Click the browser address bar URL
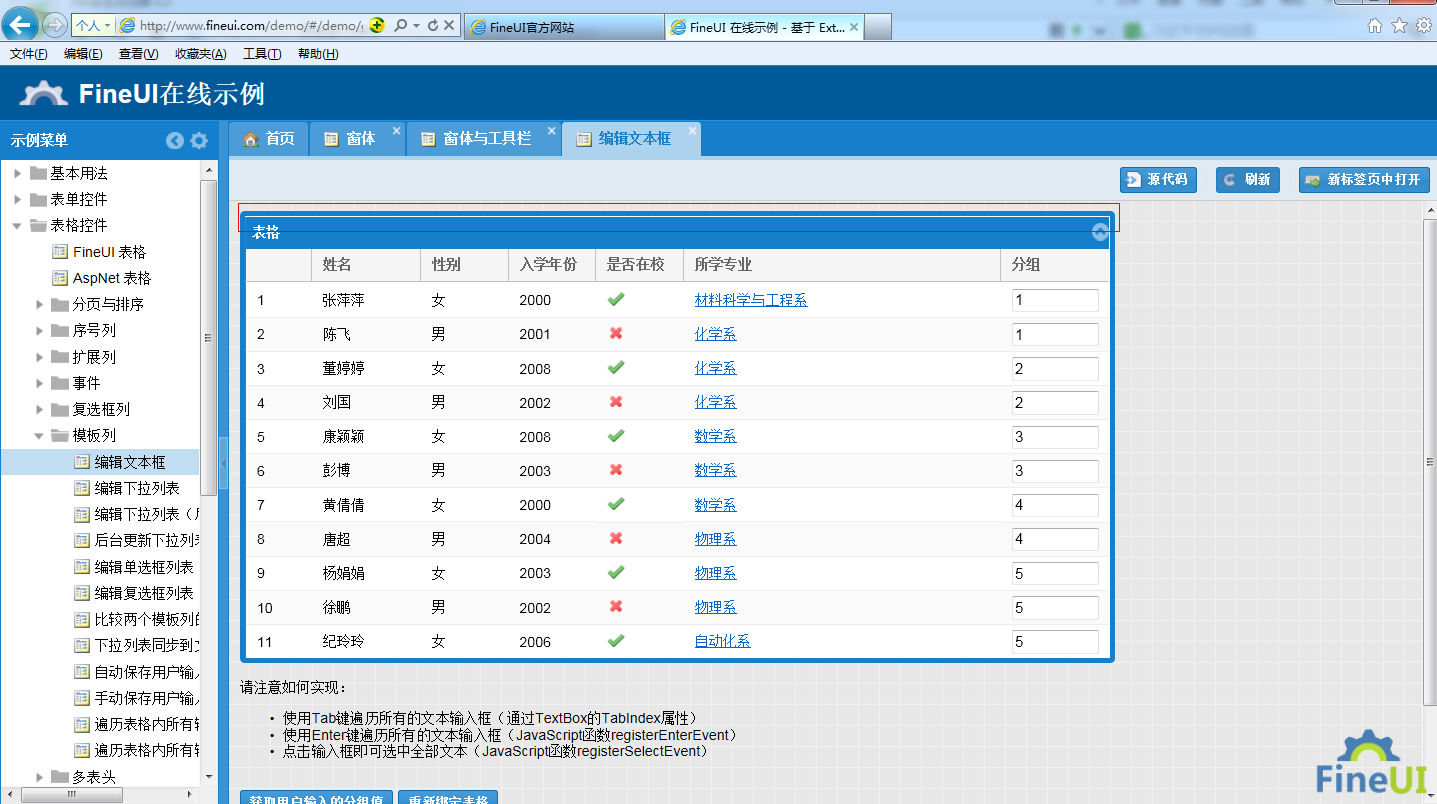 (250, 26)
